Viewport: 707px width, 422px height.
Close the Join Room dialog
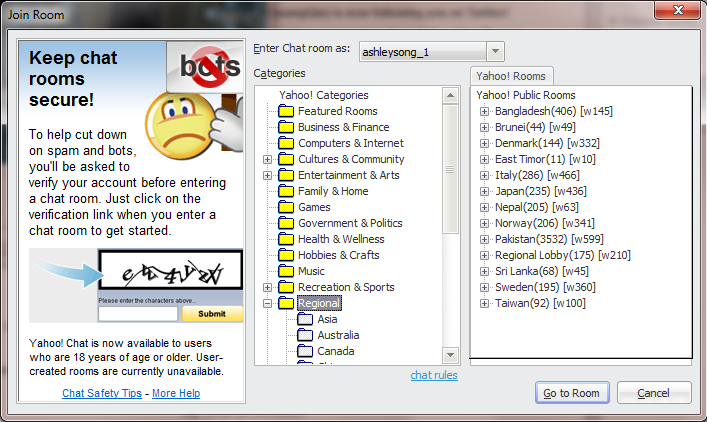click(678, 10)
